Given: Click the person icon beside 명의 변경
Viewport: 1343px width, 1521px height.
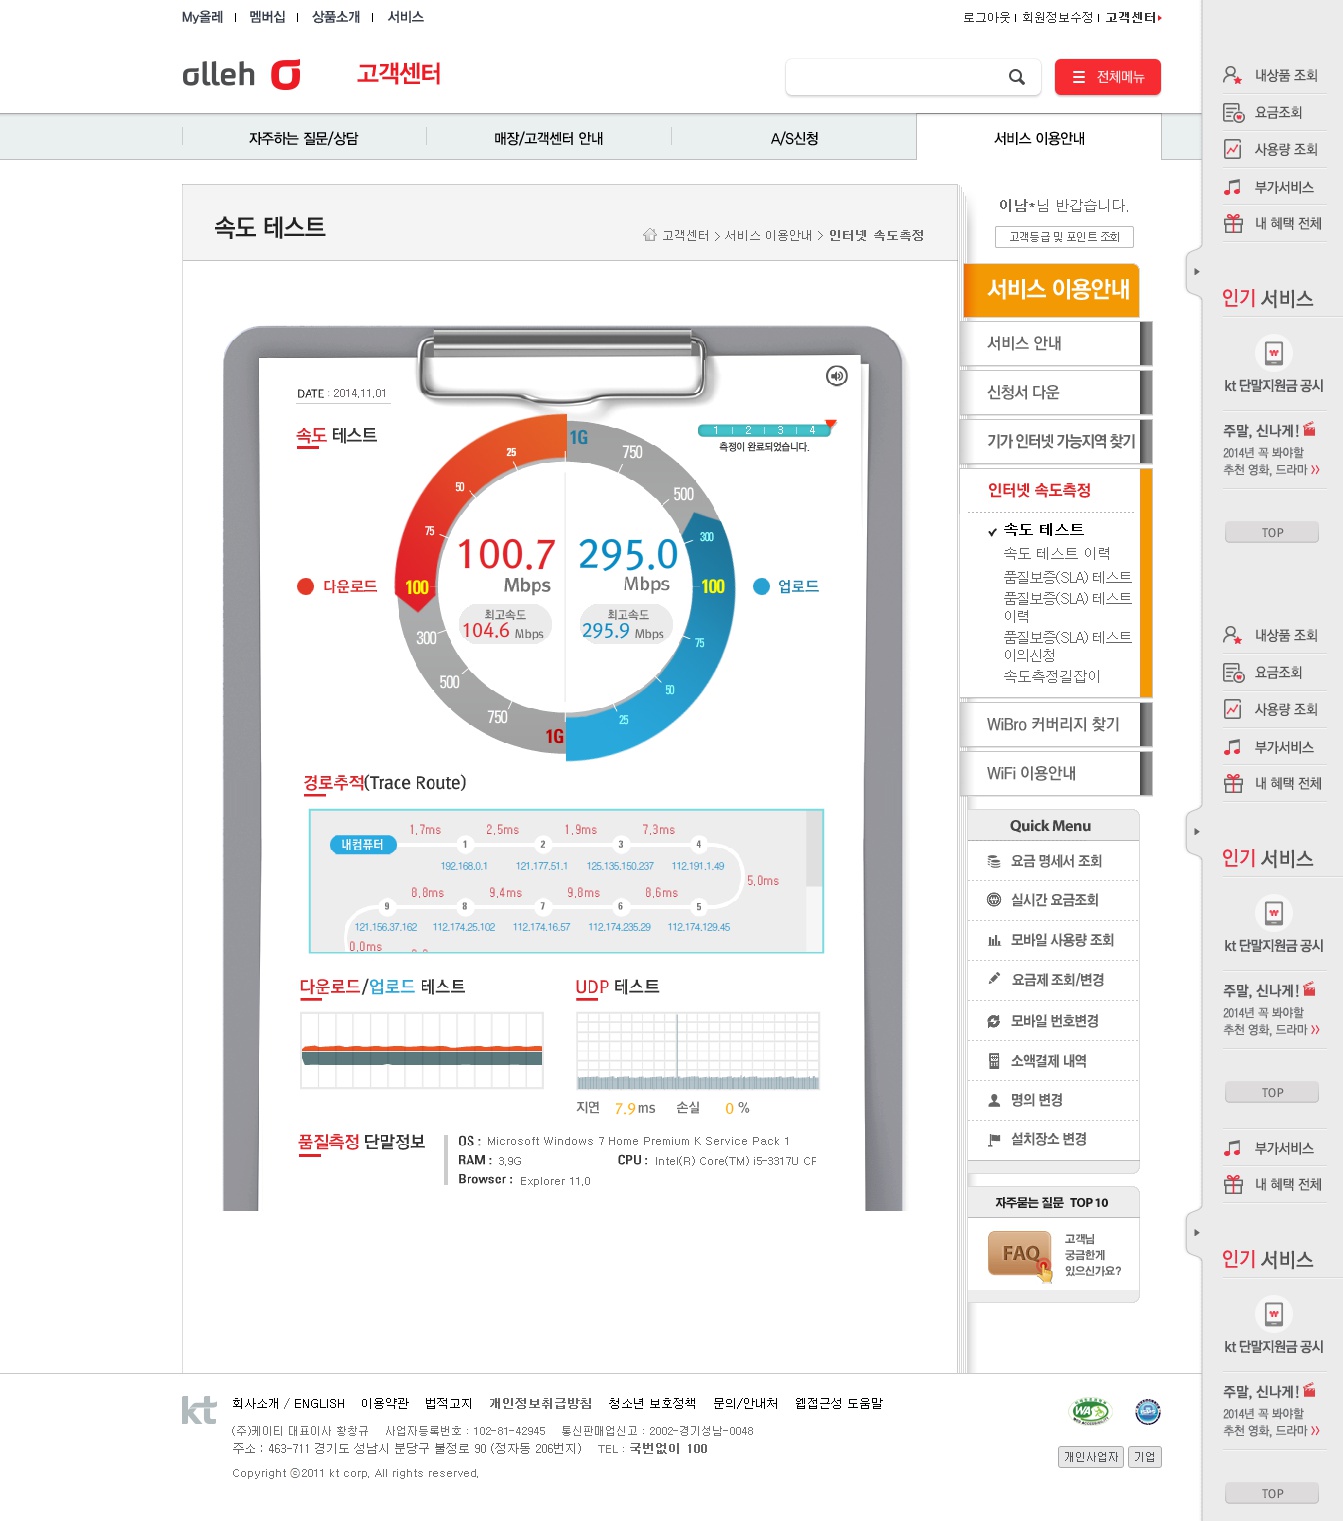Looking at the screenshot, I should point(994,1100).
